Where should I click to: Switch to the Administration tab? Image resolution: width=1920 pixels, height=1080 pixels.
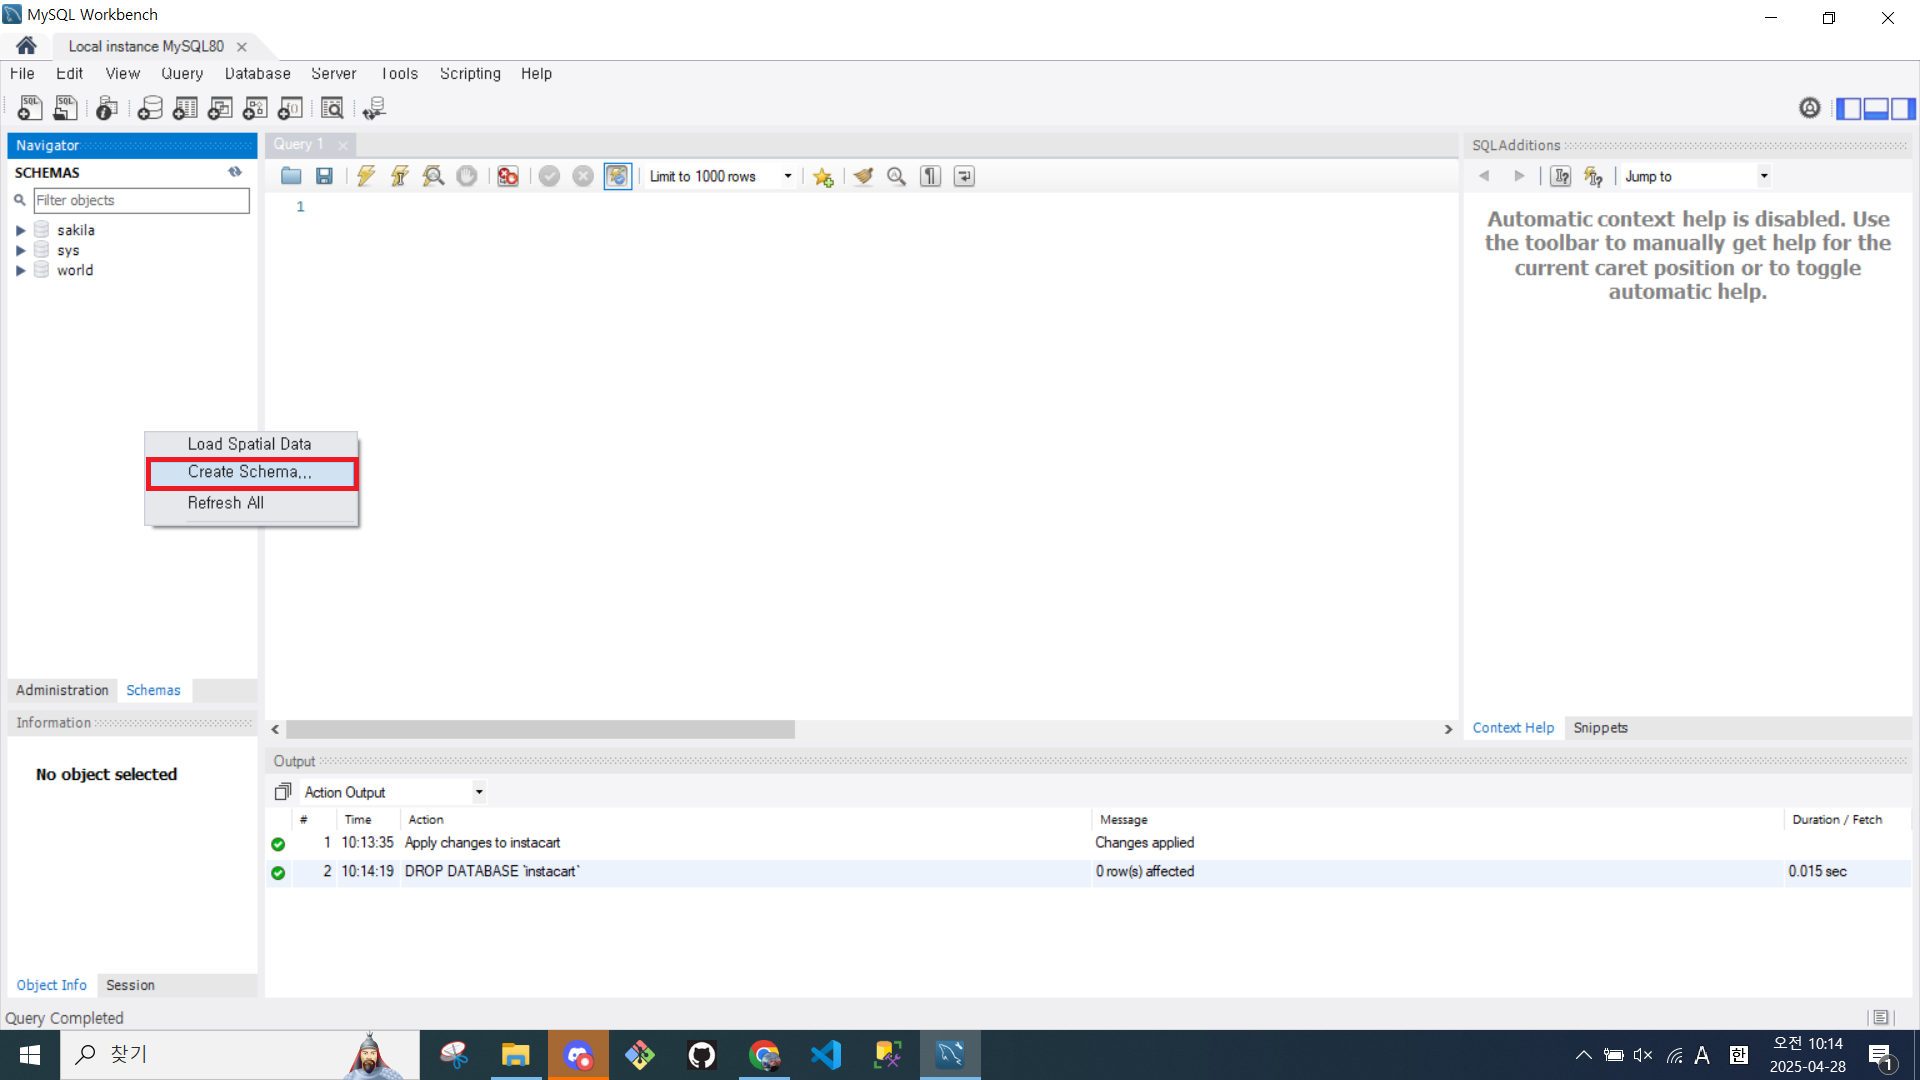click(62, 690)
